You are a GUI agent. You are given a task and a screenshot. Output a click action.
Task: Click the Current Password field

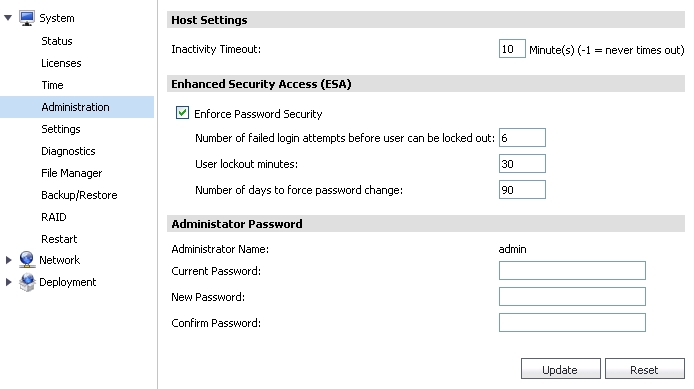point(572,270)
